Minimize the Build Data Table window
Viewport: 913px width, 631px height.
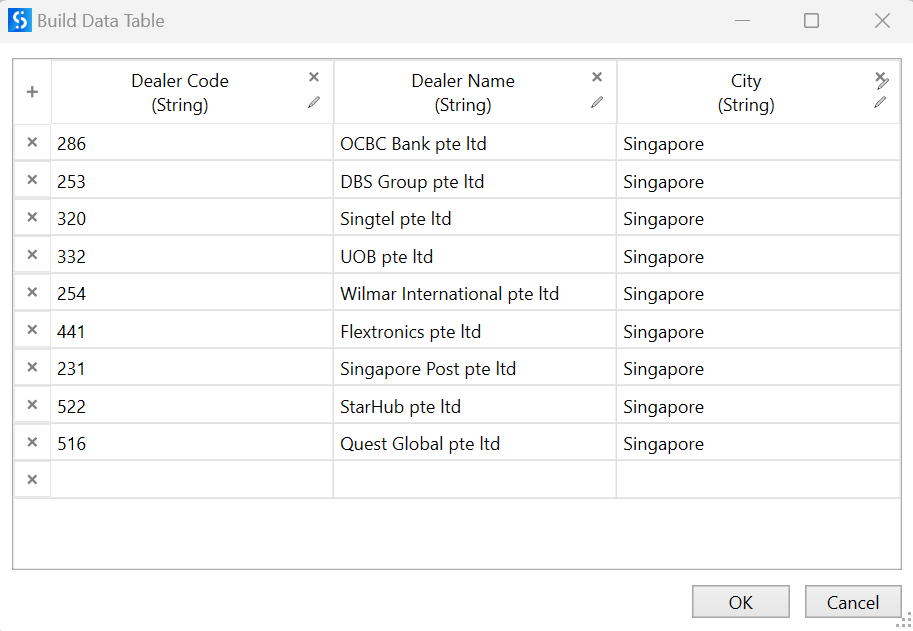742,20
